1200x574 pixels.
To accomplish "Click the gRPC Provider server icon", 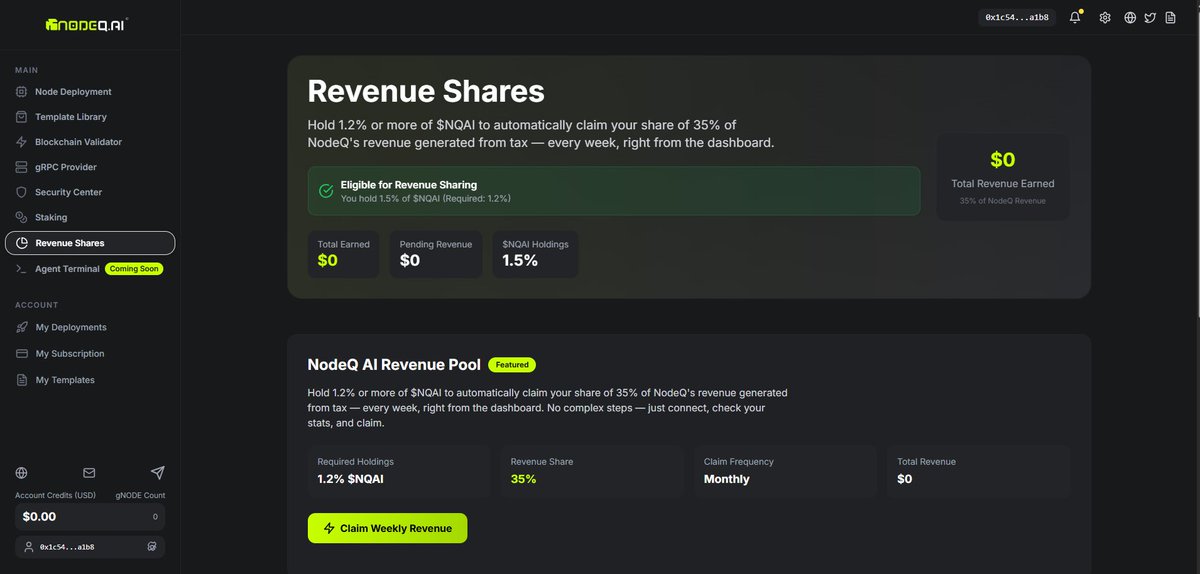I will [x=22, y=167].
